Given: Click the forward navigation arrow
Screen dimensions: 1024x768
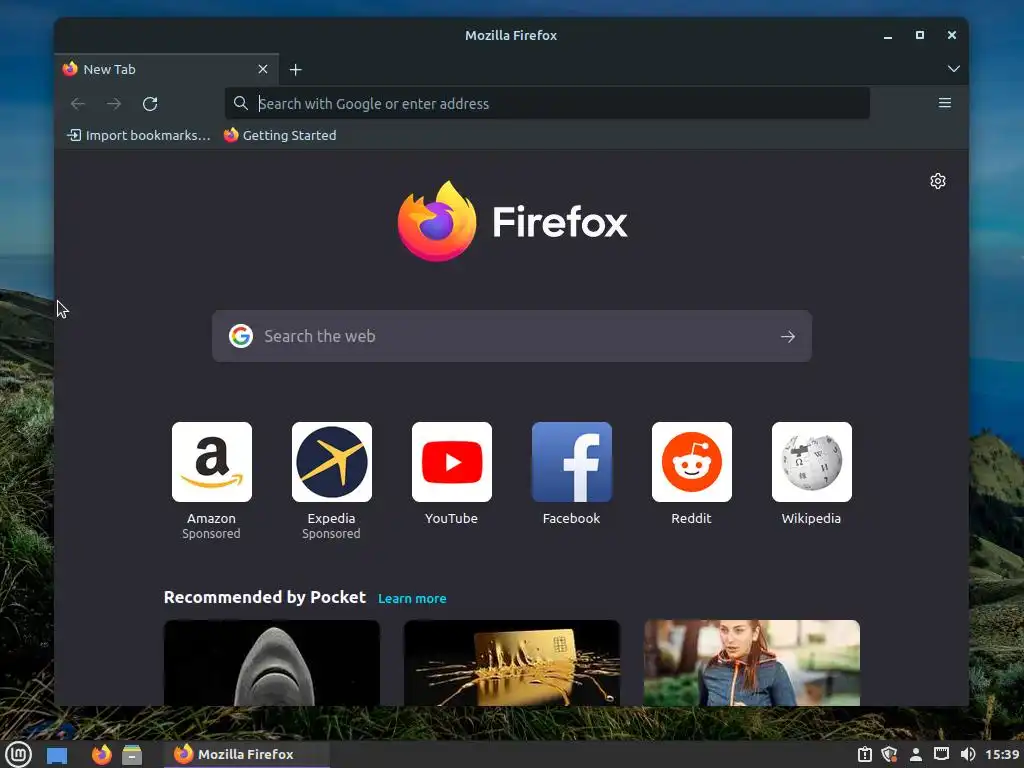Looking at the screenshot, I should click(x=114, y=104).
